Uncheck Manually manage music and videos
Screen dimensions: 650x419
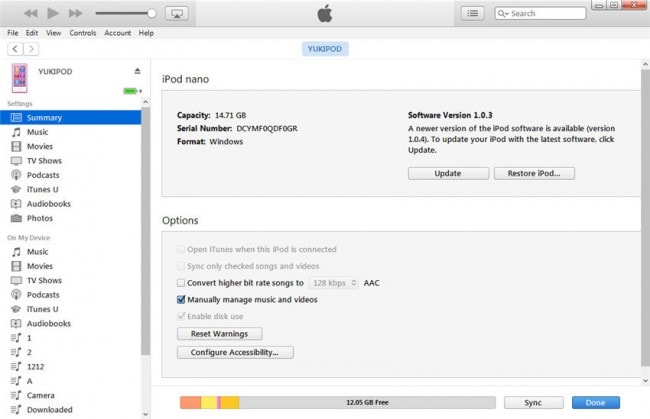[x=181, y=300]
